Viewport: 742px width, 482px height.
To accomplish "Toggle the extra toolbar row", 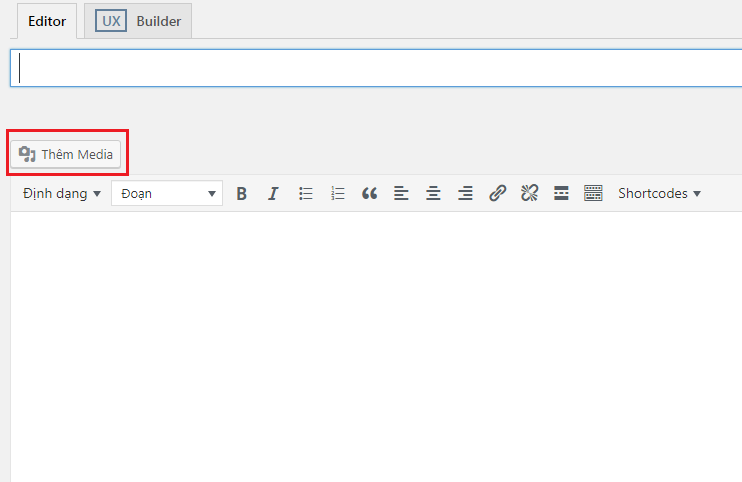I will (593, 193).
